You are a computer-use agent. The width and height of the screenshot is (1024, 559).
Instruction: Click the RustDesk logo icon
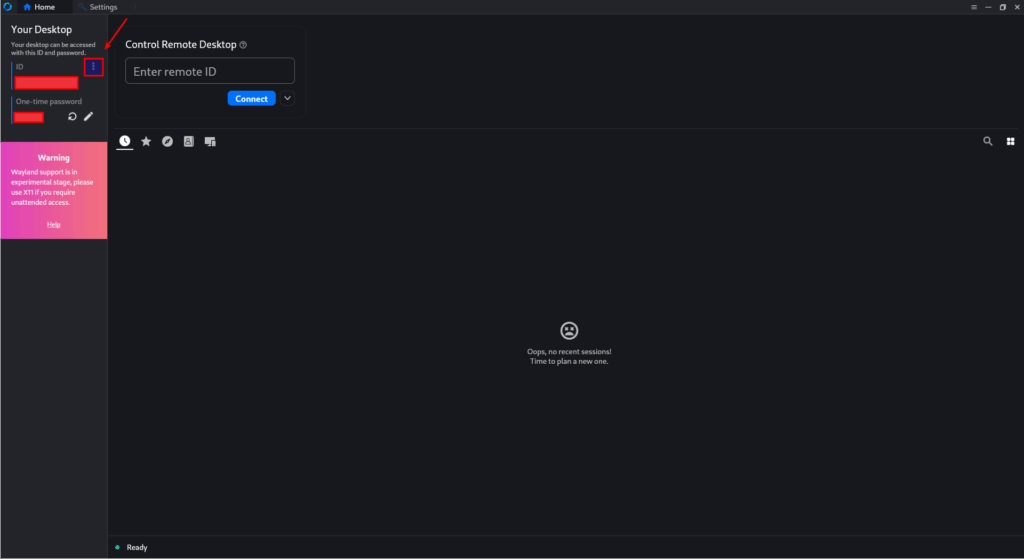point(7,7)
